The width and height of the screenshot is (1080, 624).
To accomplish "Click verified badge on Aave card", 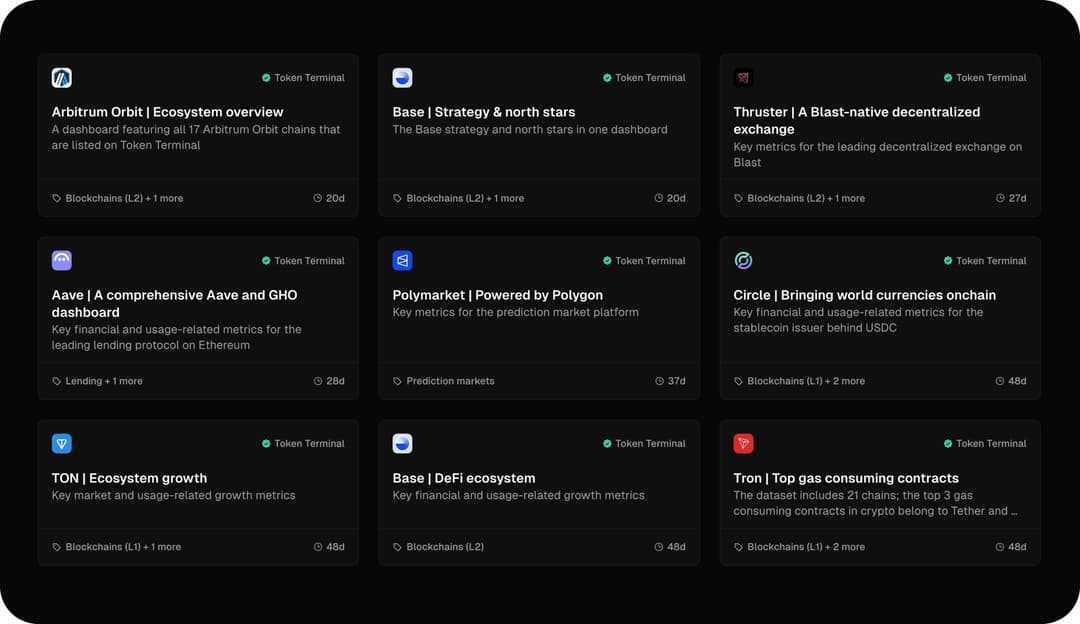I will pyautogui.click(x=266, y=260).
